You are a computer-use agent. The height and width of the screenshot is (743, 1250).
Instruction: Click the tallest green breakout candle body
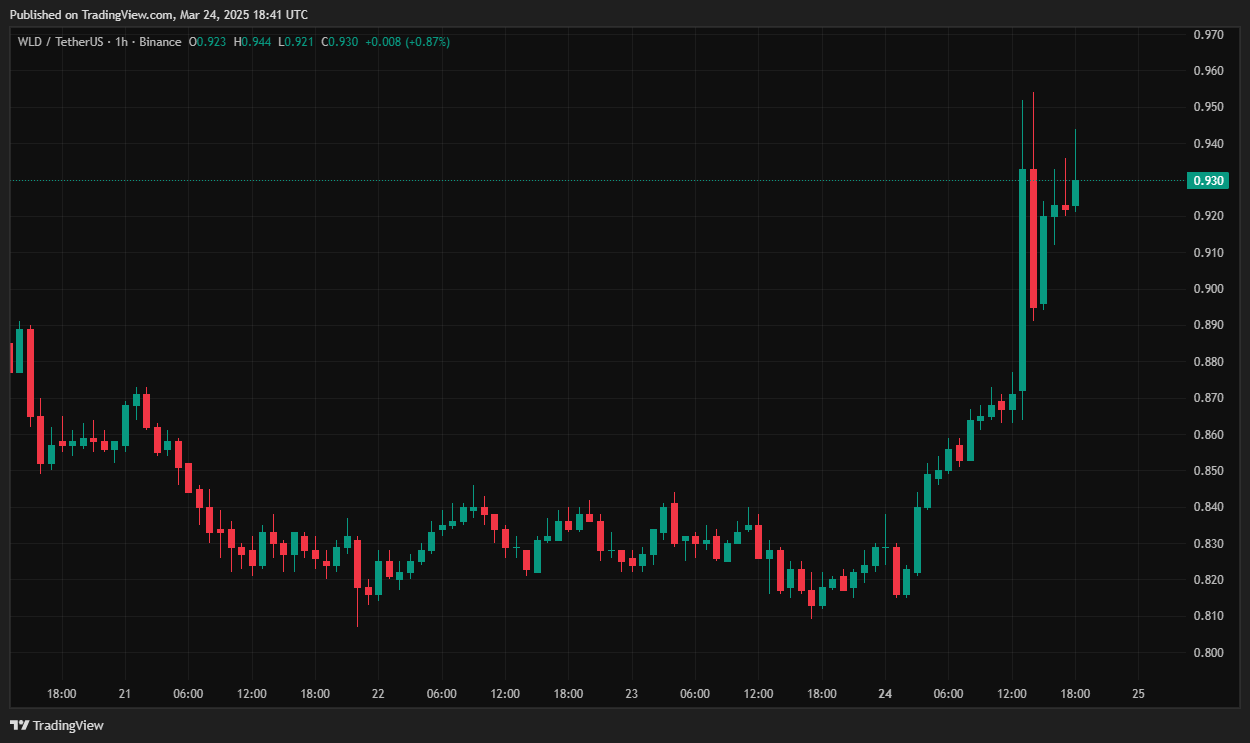click(1023, 280)
